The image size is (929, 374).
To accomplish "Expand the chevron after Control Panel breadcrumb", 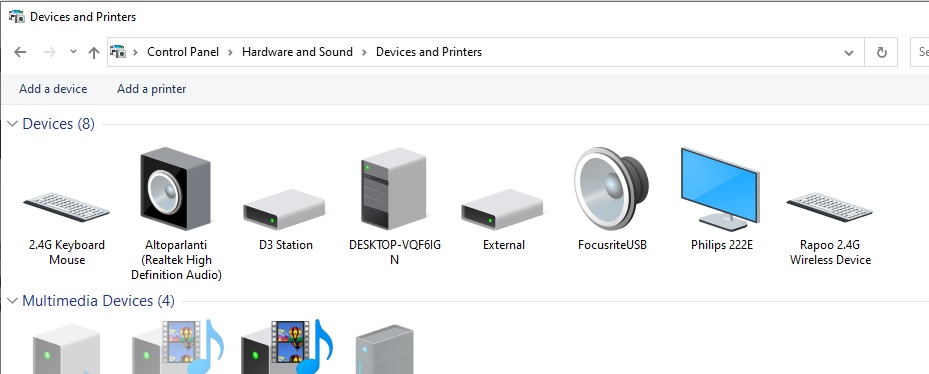I will click(230, 52).
